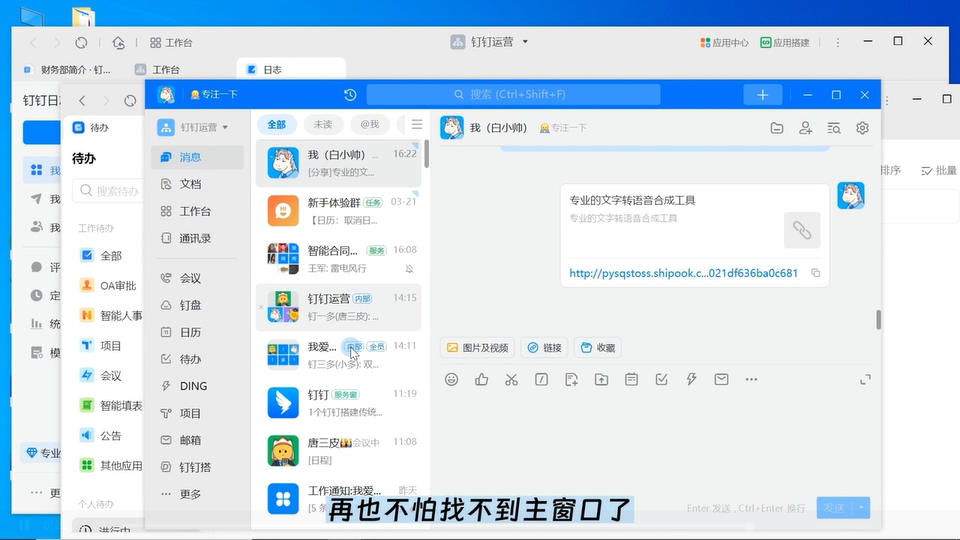Click copy icon beside the shared link

point(816,273)
